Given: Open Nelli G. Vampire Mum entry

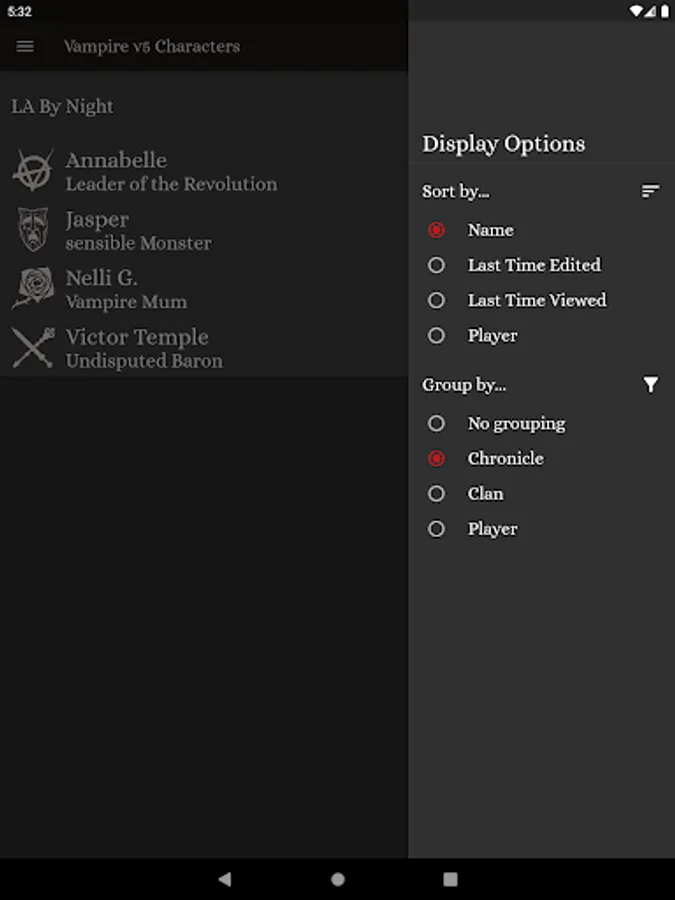Looking at the screenshot, I should point(126,289).
